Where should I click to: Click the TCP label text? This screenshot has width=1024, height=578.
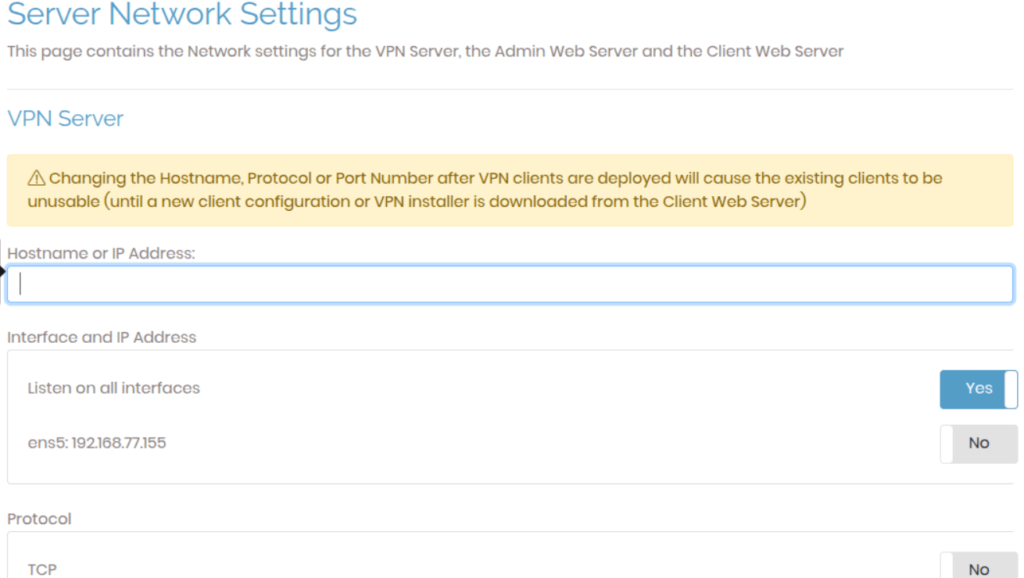point(42,569)
